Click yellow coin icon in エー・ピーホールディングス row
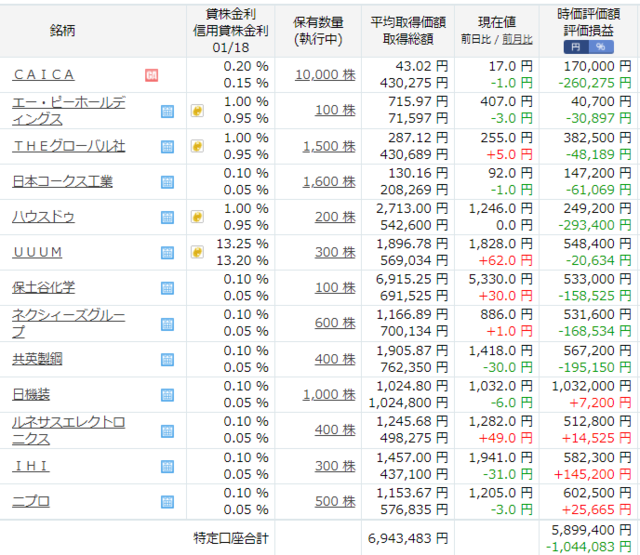This screenshot has width=640, height=555. pyautogui.click(x=197, y=111)
